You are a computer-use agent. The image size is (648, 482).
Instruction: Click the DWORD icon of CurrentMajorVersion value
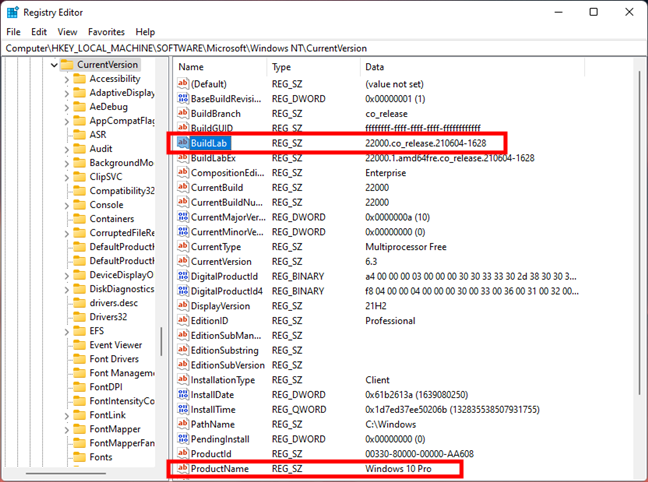point(183,217)
